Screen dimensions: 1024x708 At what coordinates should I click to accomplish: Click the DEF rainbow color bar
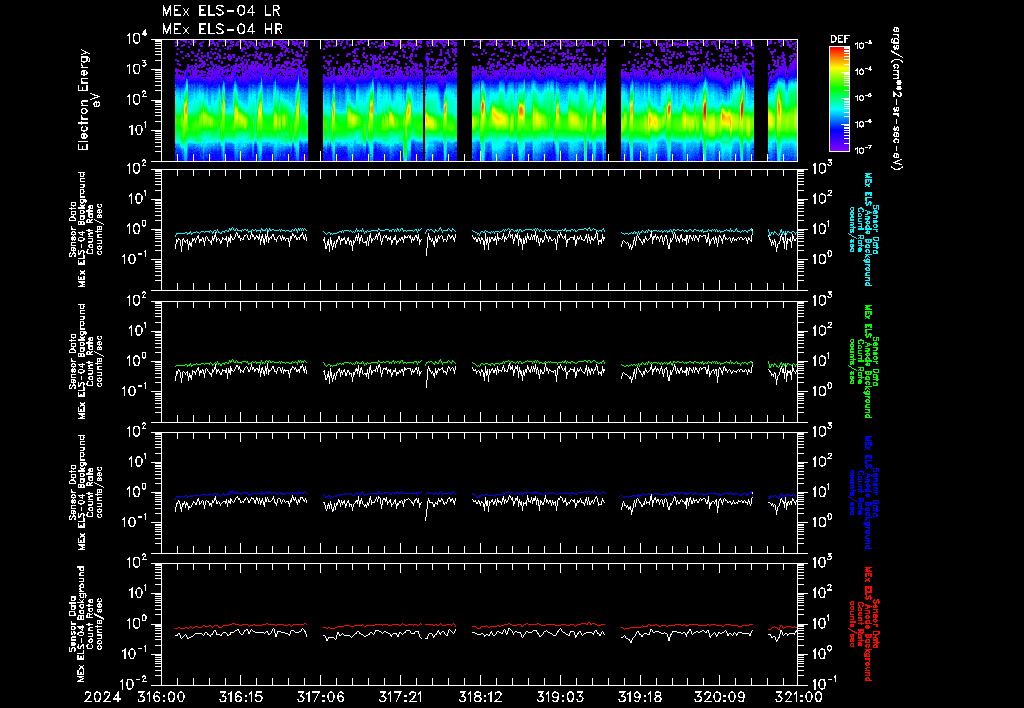(x=838, y=99)
